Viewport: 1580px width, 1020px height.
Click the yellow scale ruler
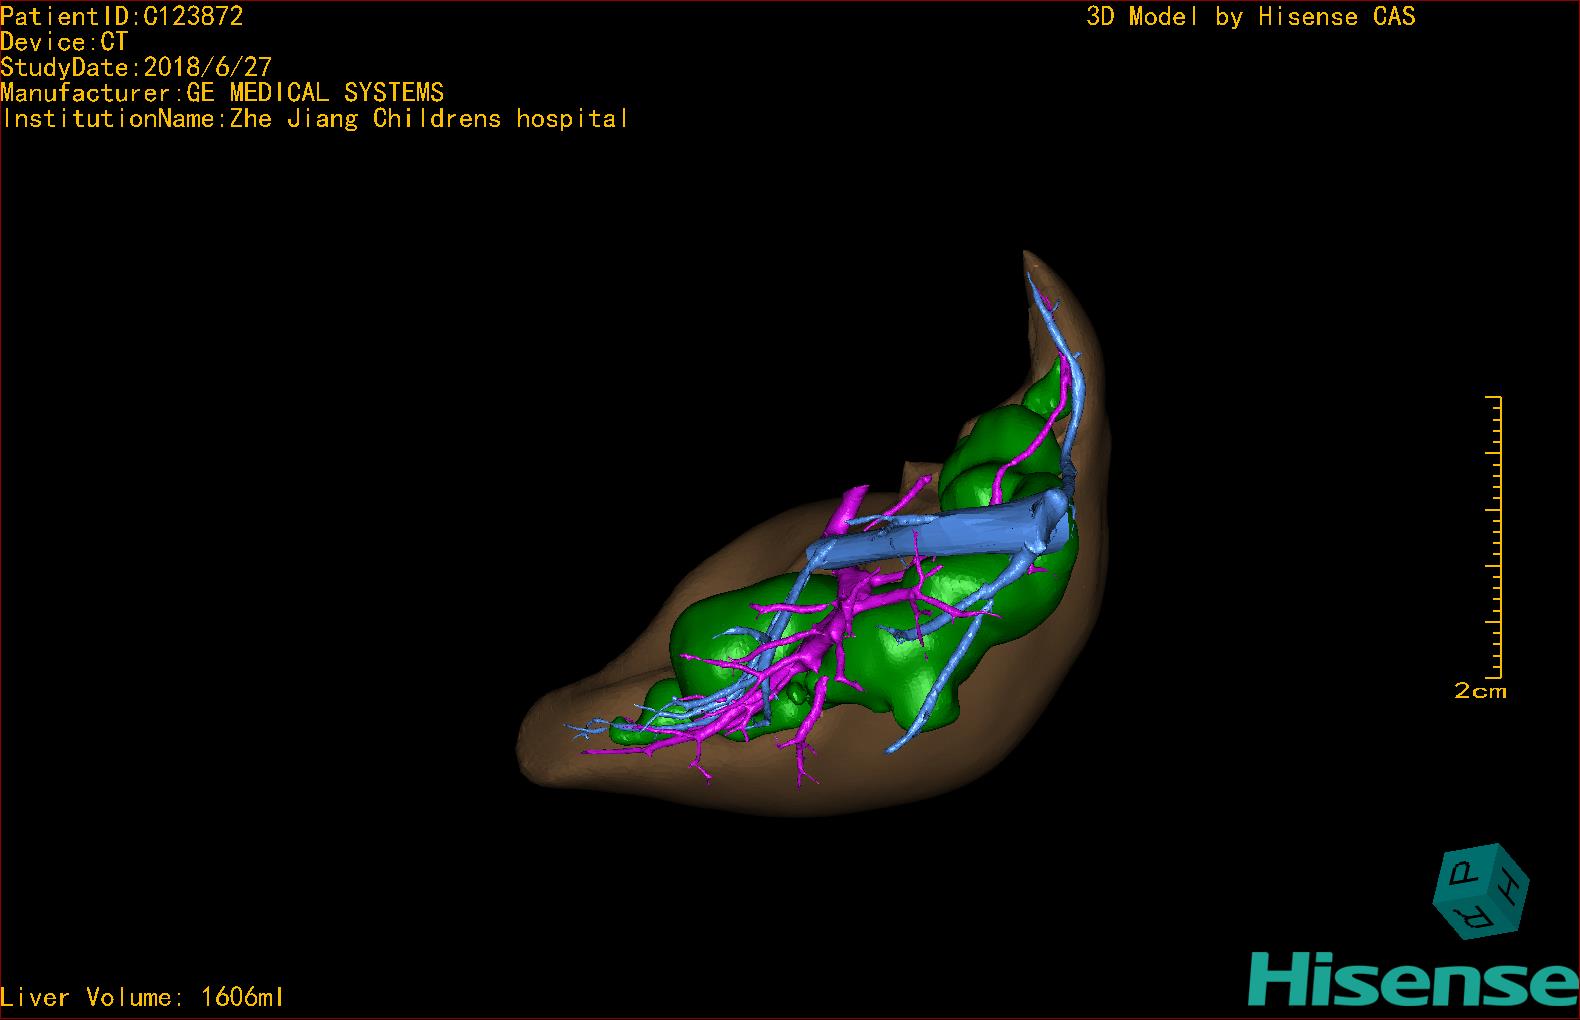(1494, 536)
